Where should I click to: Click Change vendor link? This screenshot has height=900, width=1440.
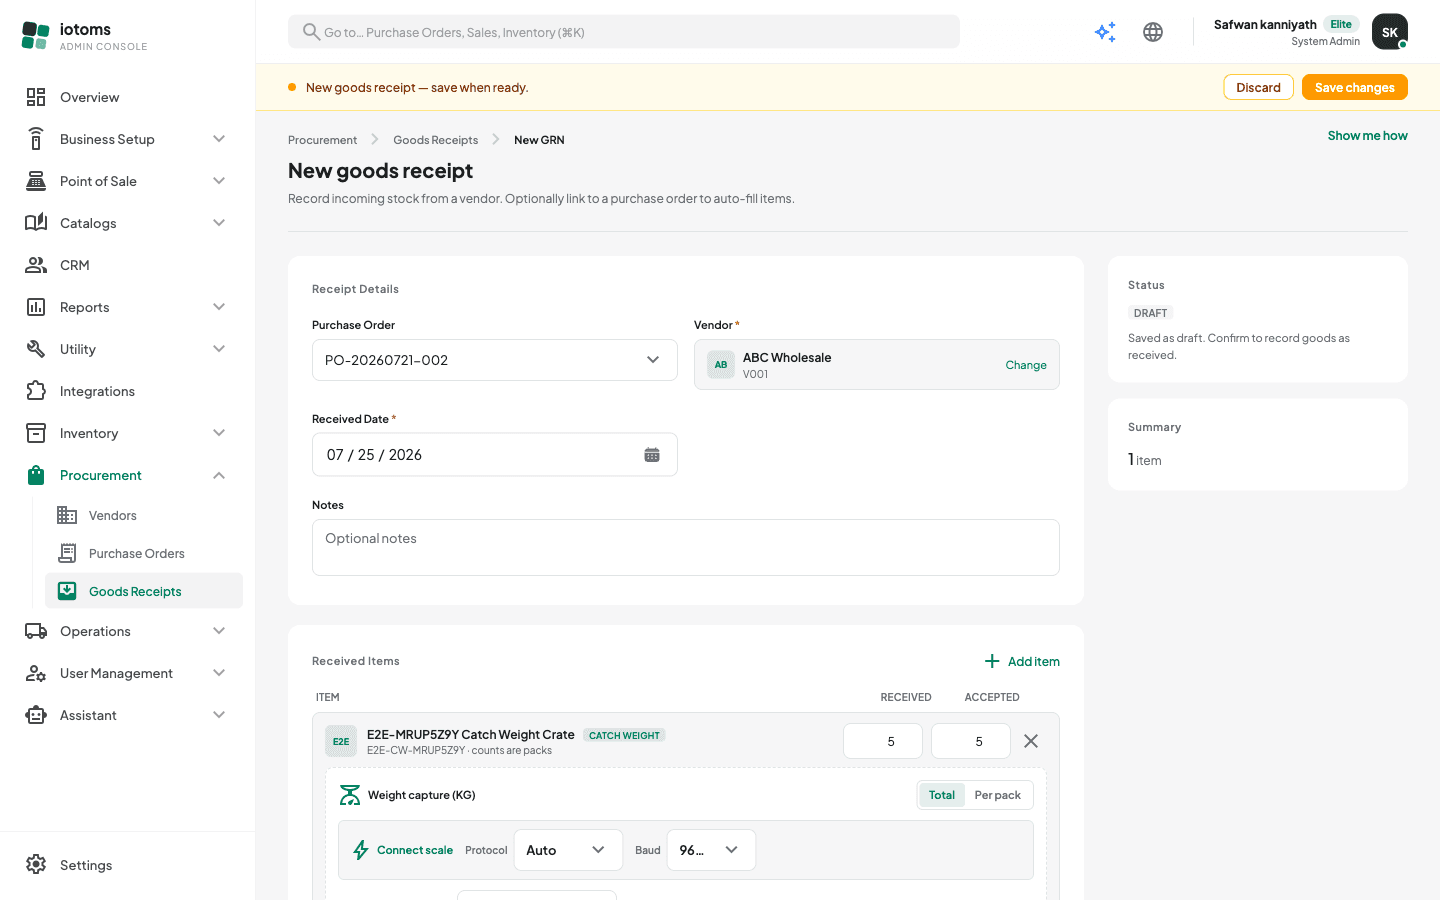pyautogui.click(x=1026, y=365)
